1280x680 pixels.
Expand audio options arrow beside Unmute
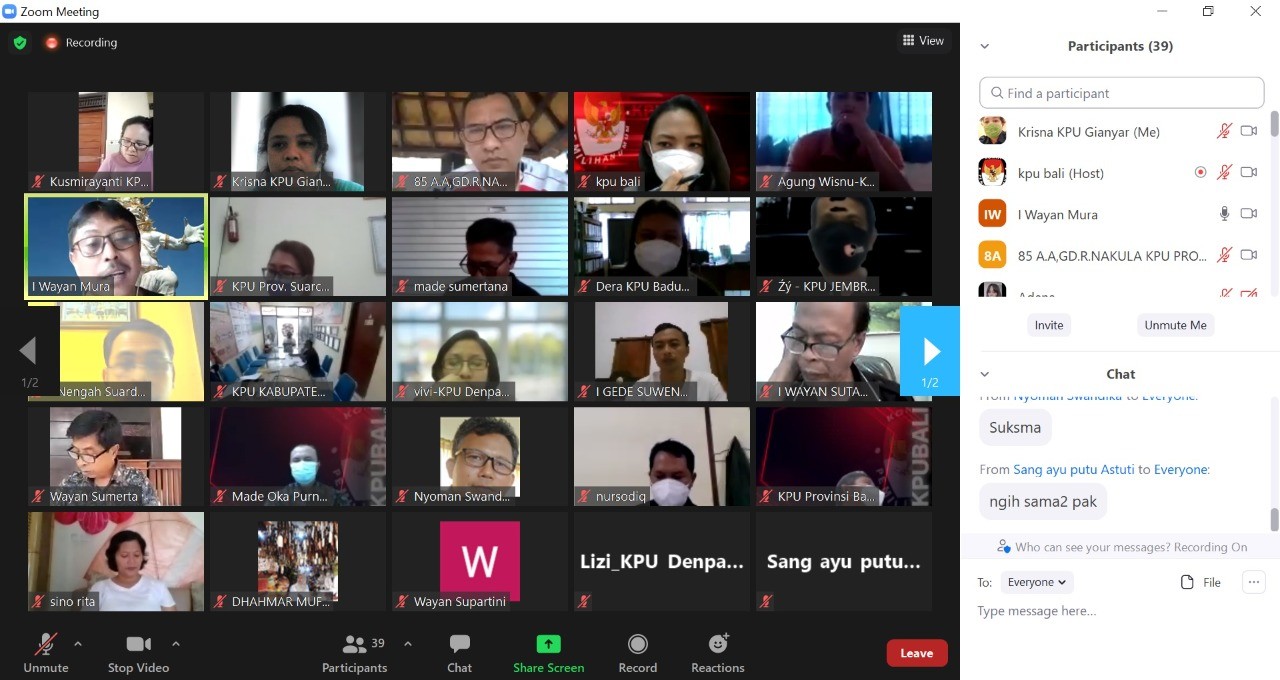(78, 644)
